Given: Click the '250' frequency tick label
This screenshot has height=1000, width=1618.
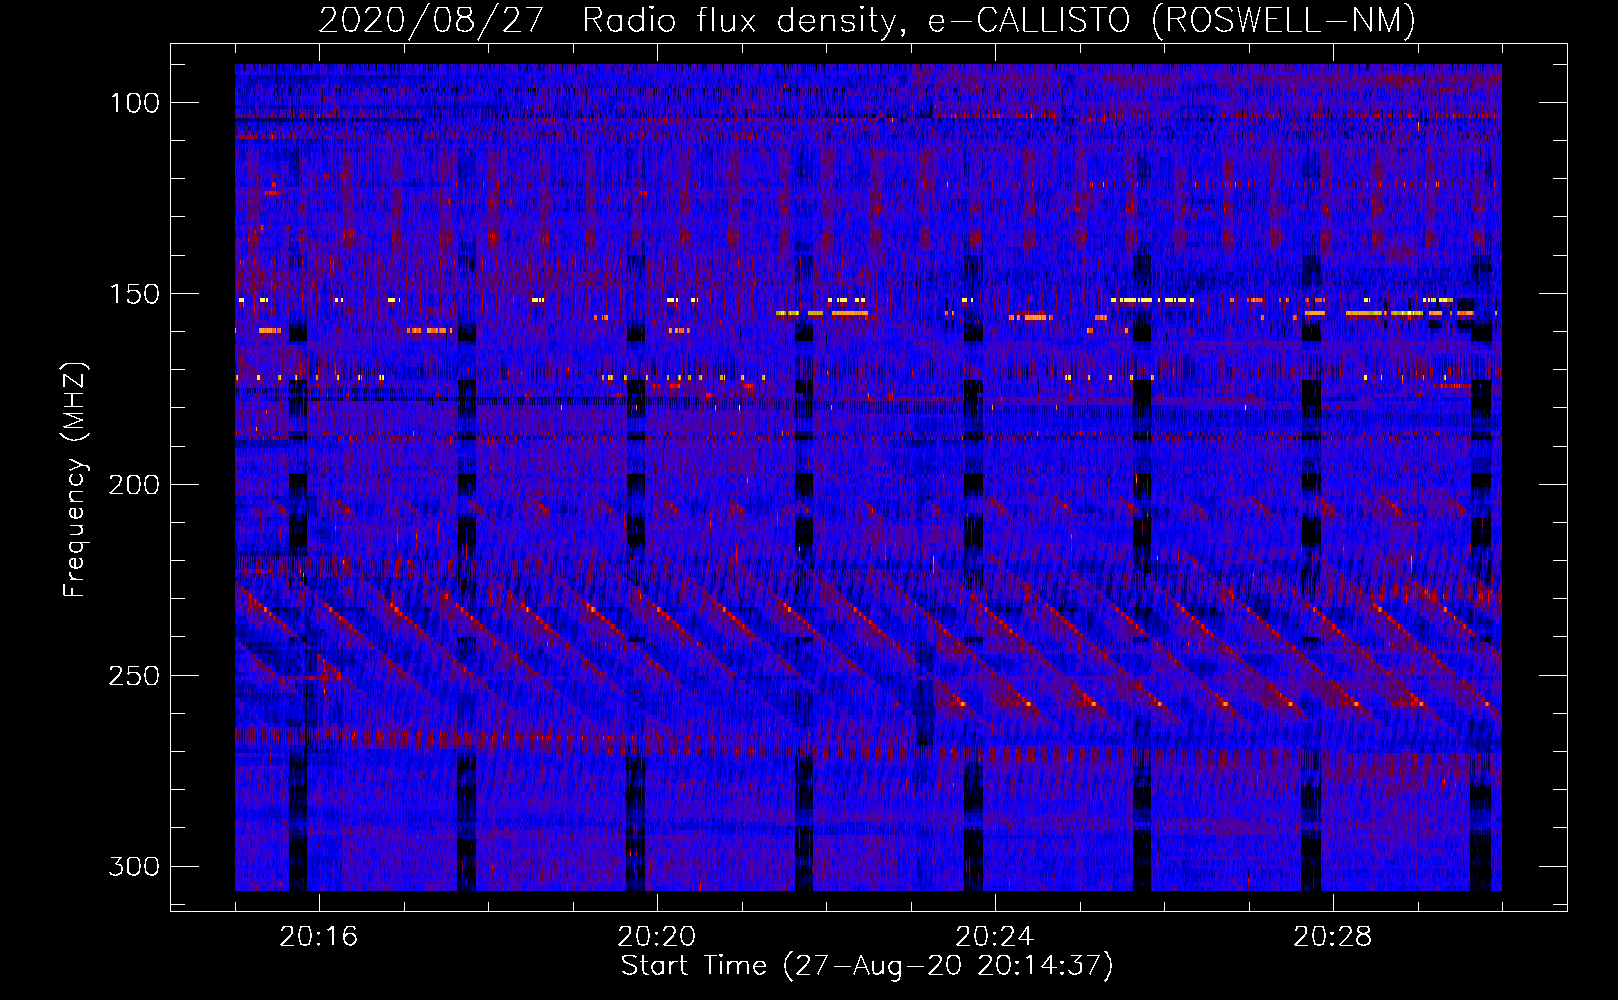Looking at the screenshot, I should tap(134, 676).
